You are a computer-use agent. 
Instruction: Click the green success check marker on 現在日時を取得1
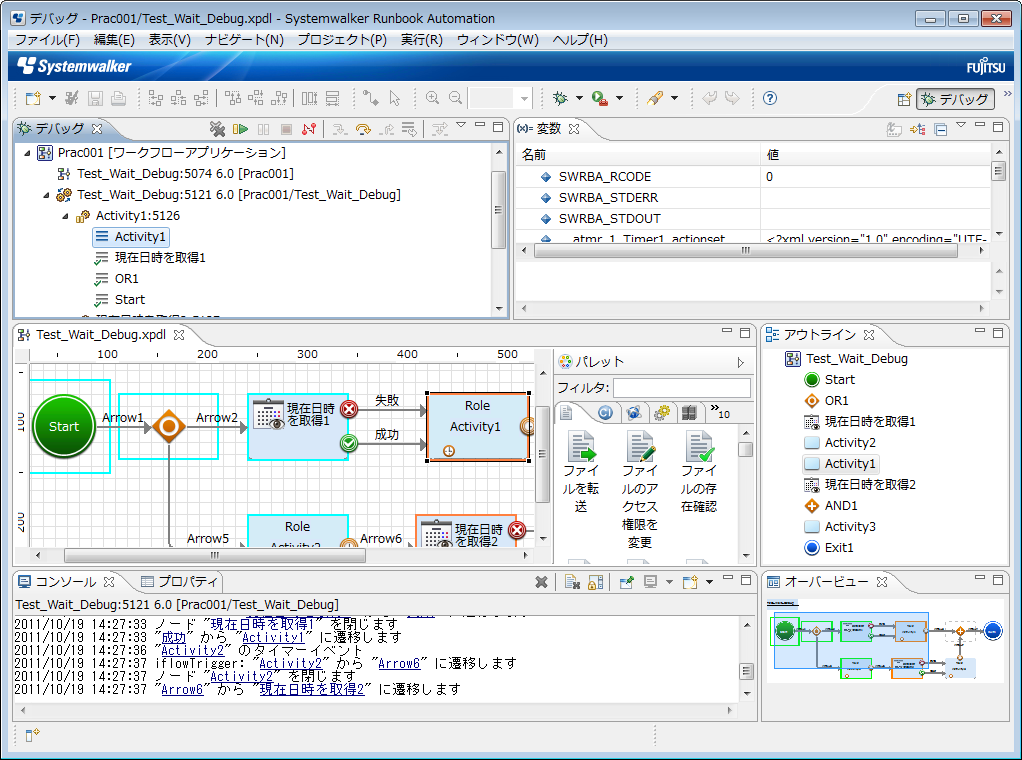[349, 443]
